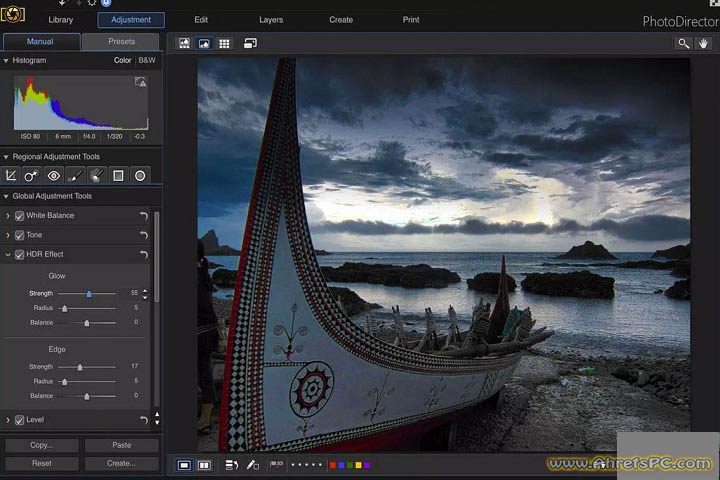Select the Red-Eye Removal tool
Viewport: 720px width, 480px height.
[x=54, y=175]
